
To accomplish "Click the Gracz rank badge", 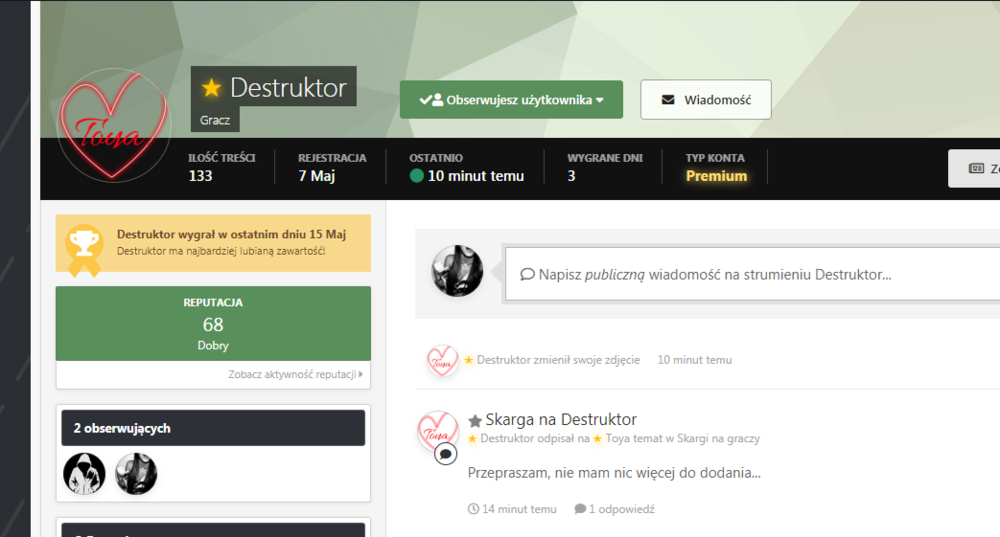I will [215, 120].
